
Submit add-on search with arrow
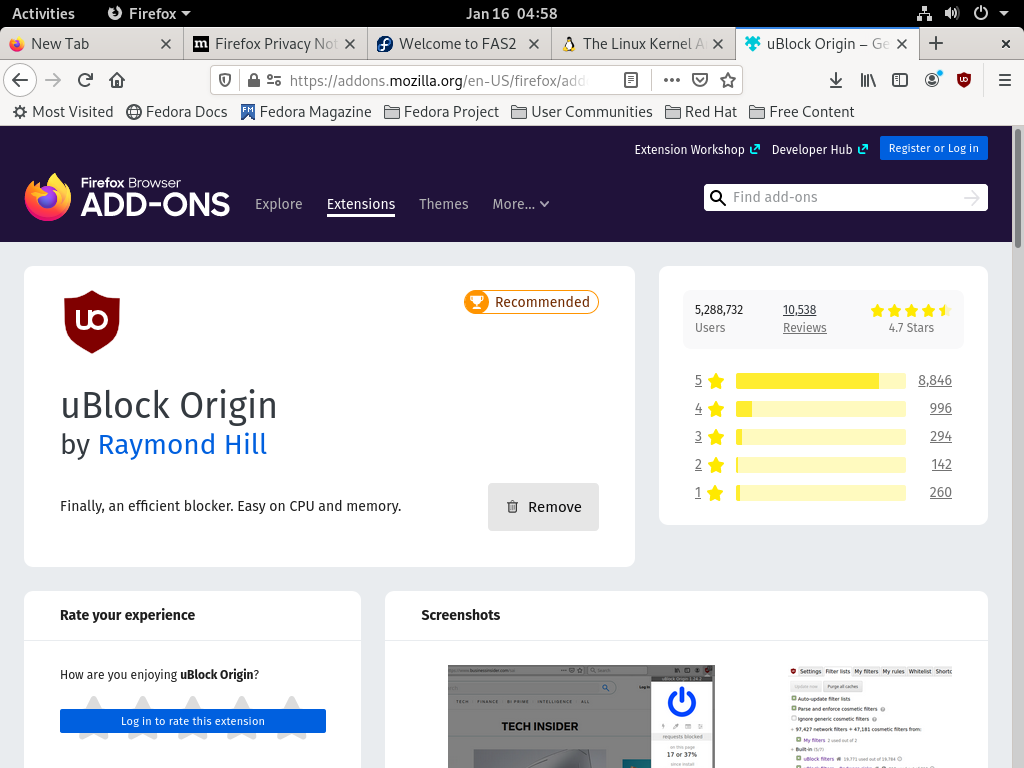(972, 197)
